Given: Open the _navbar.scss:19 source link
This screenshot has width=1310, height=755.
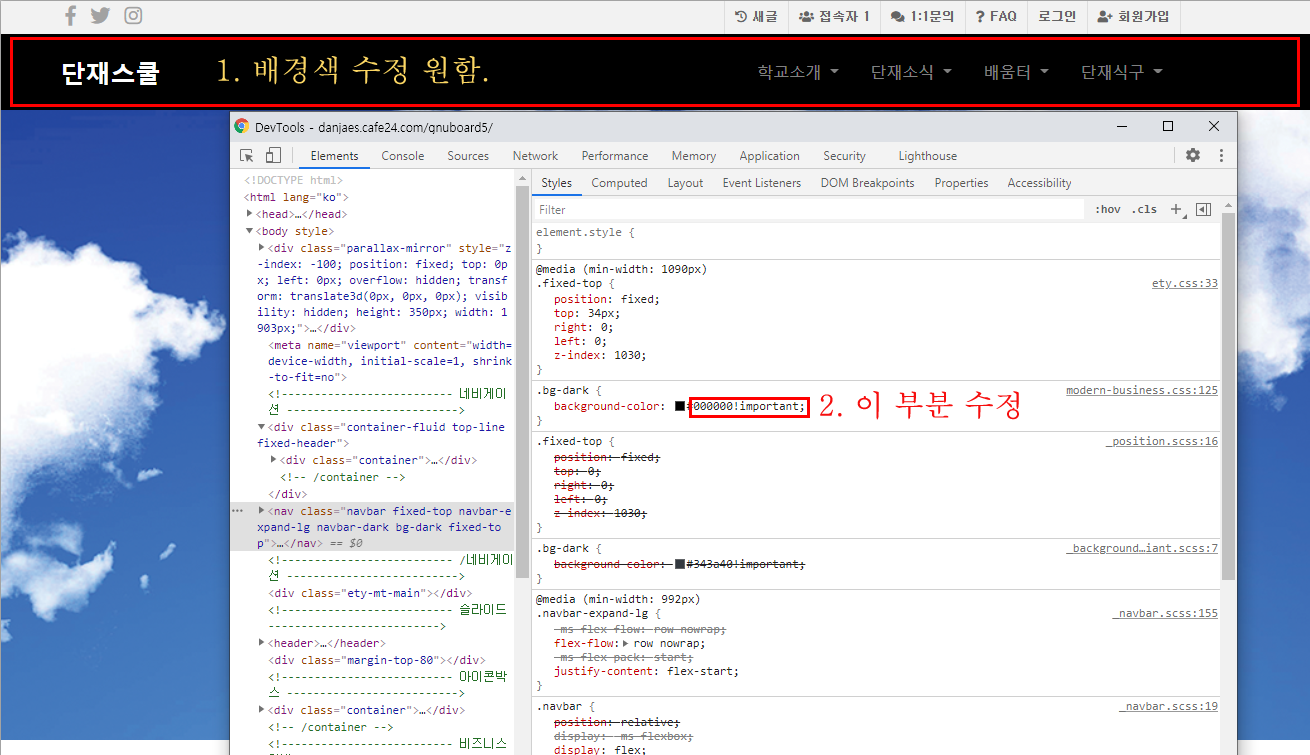Looking at the screenshot, I should pyautogui.click(x=1168, y=707).
